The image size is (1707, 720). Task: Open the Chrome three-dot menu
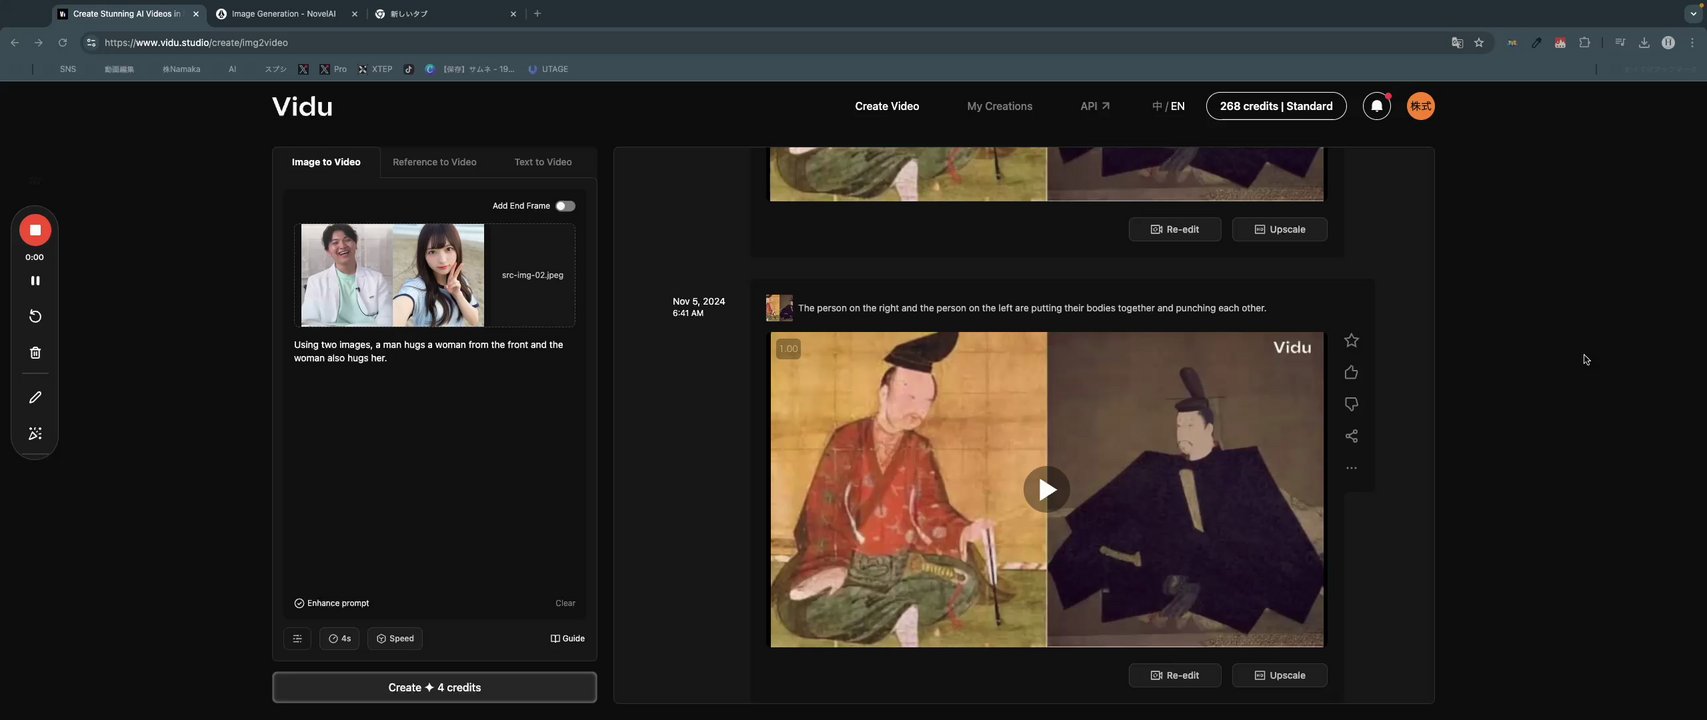[x=1692, y=43]
